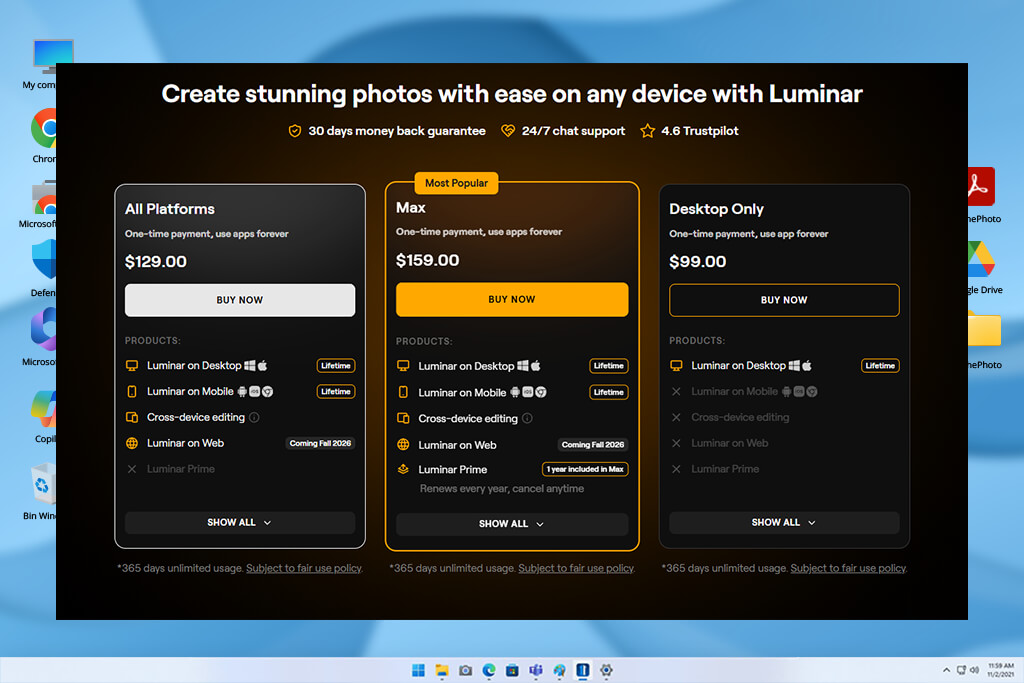
Task: Open fair use policy link under Max card
Action: point(576,568)
